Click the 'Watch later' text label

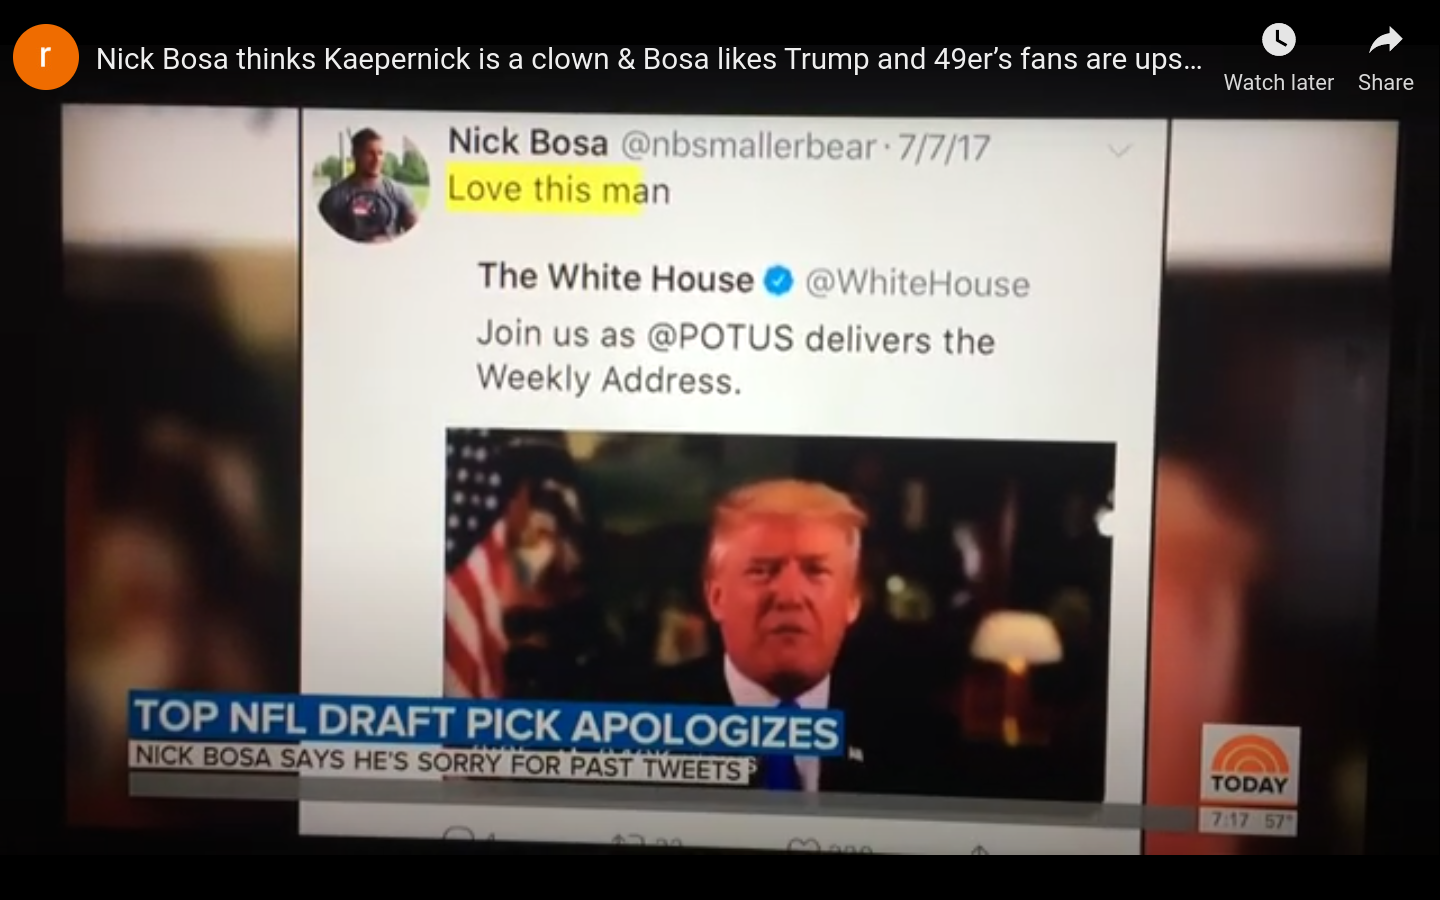pos(1278,83)
